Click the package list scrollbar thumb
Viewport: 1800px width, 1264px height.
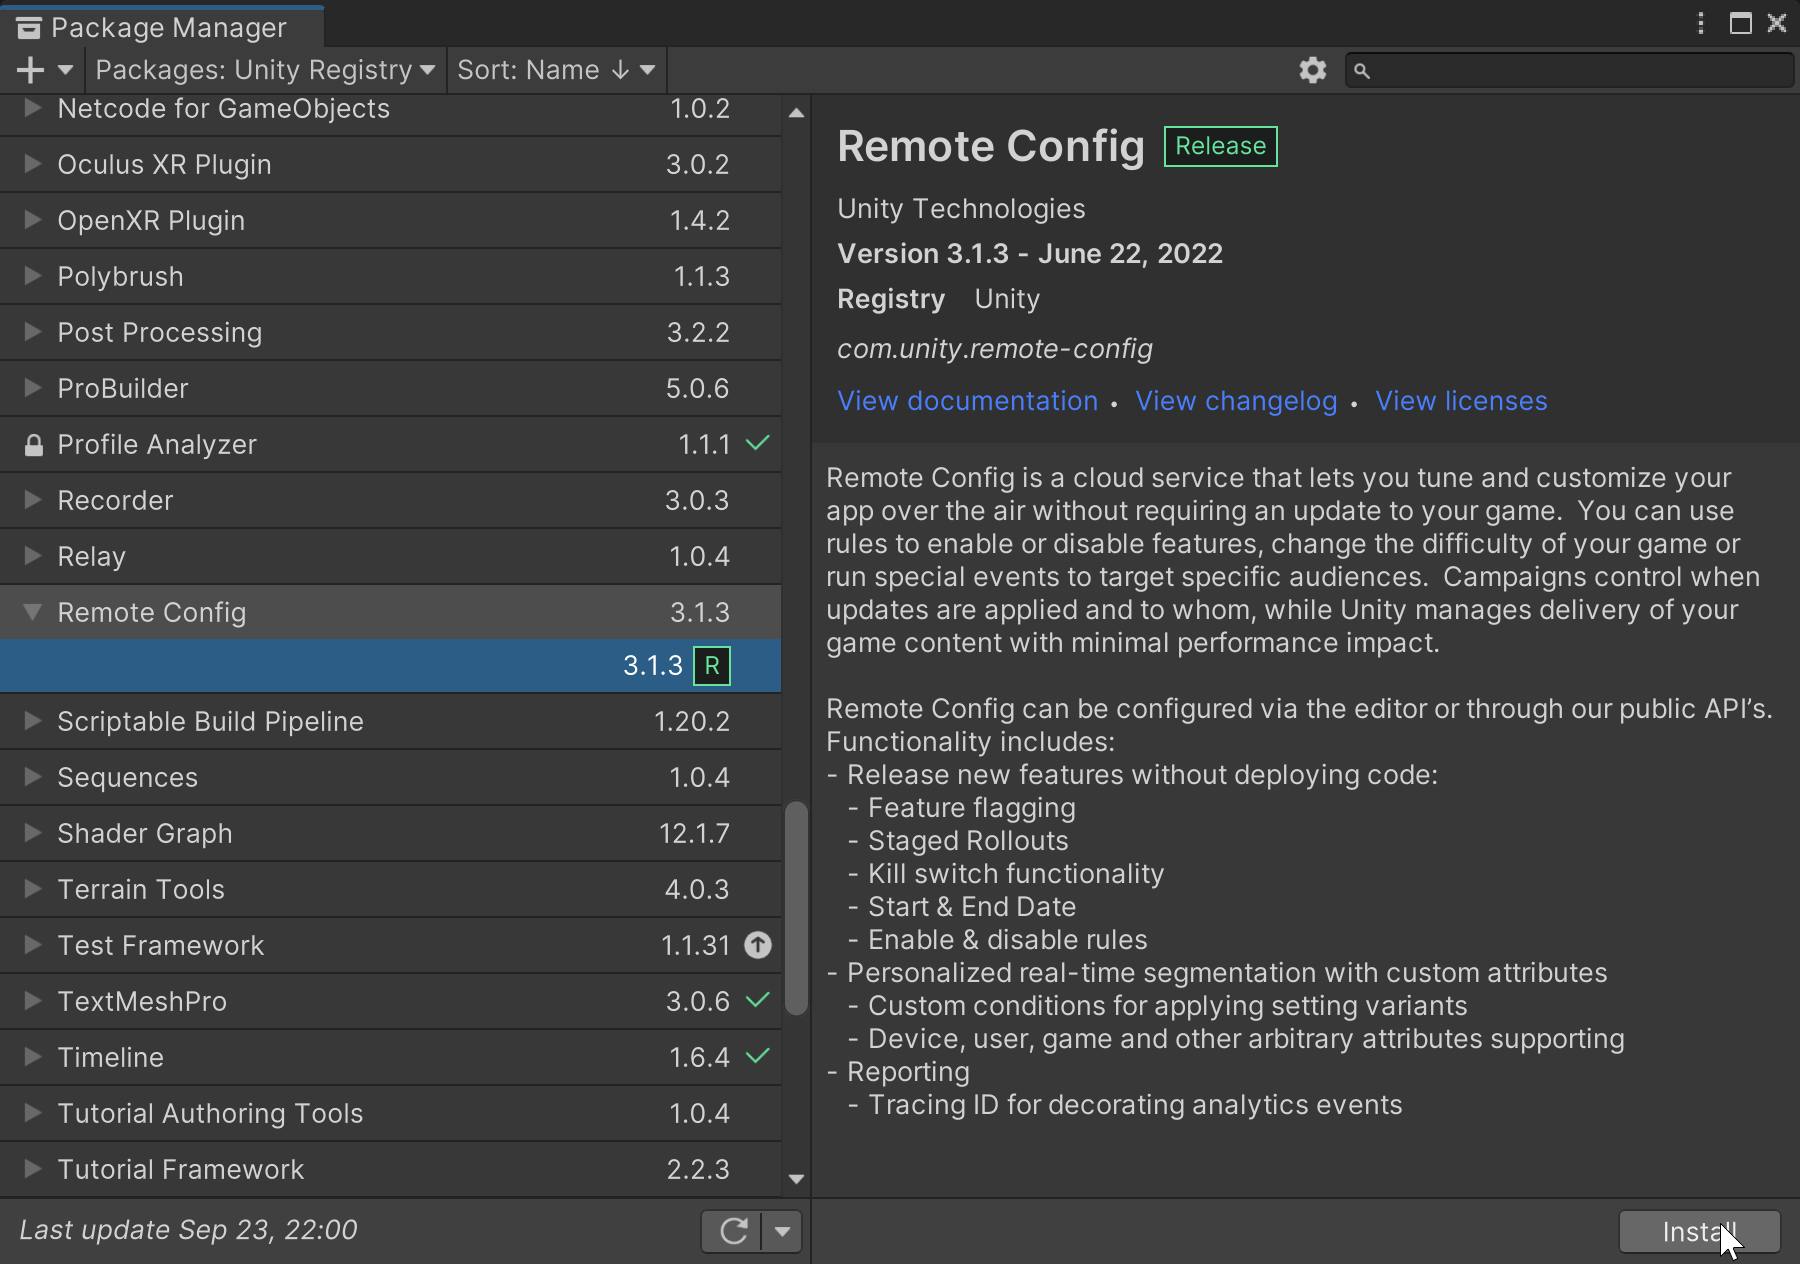tap(796, 908)
